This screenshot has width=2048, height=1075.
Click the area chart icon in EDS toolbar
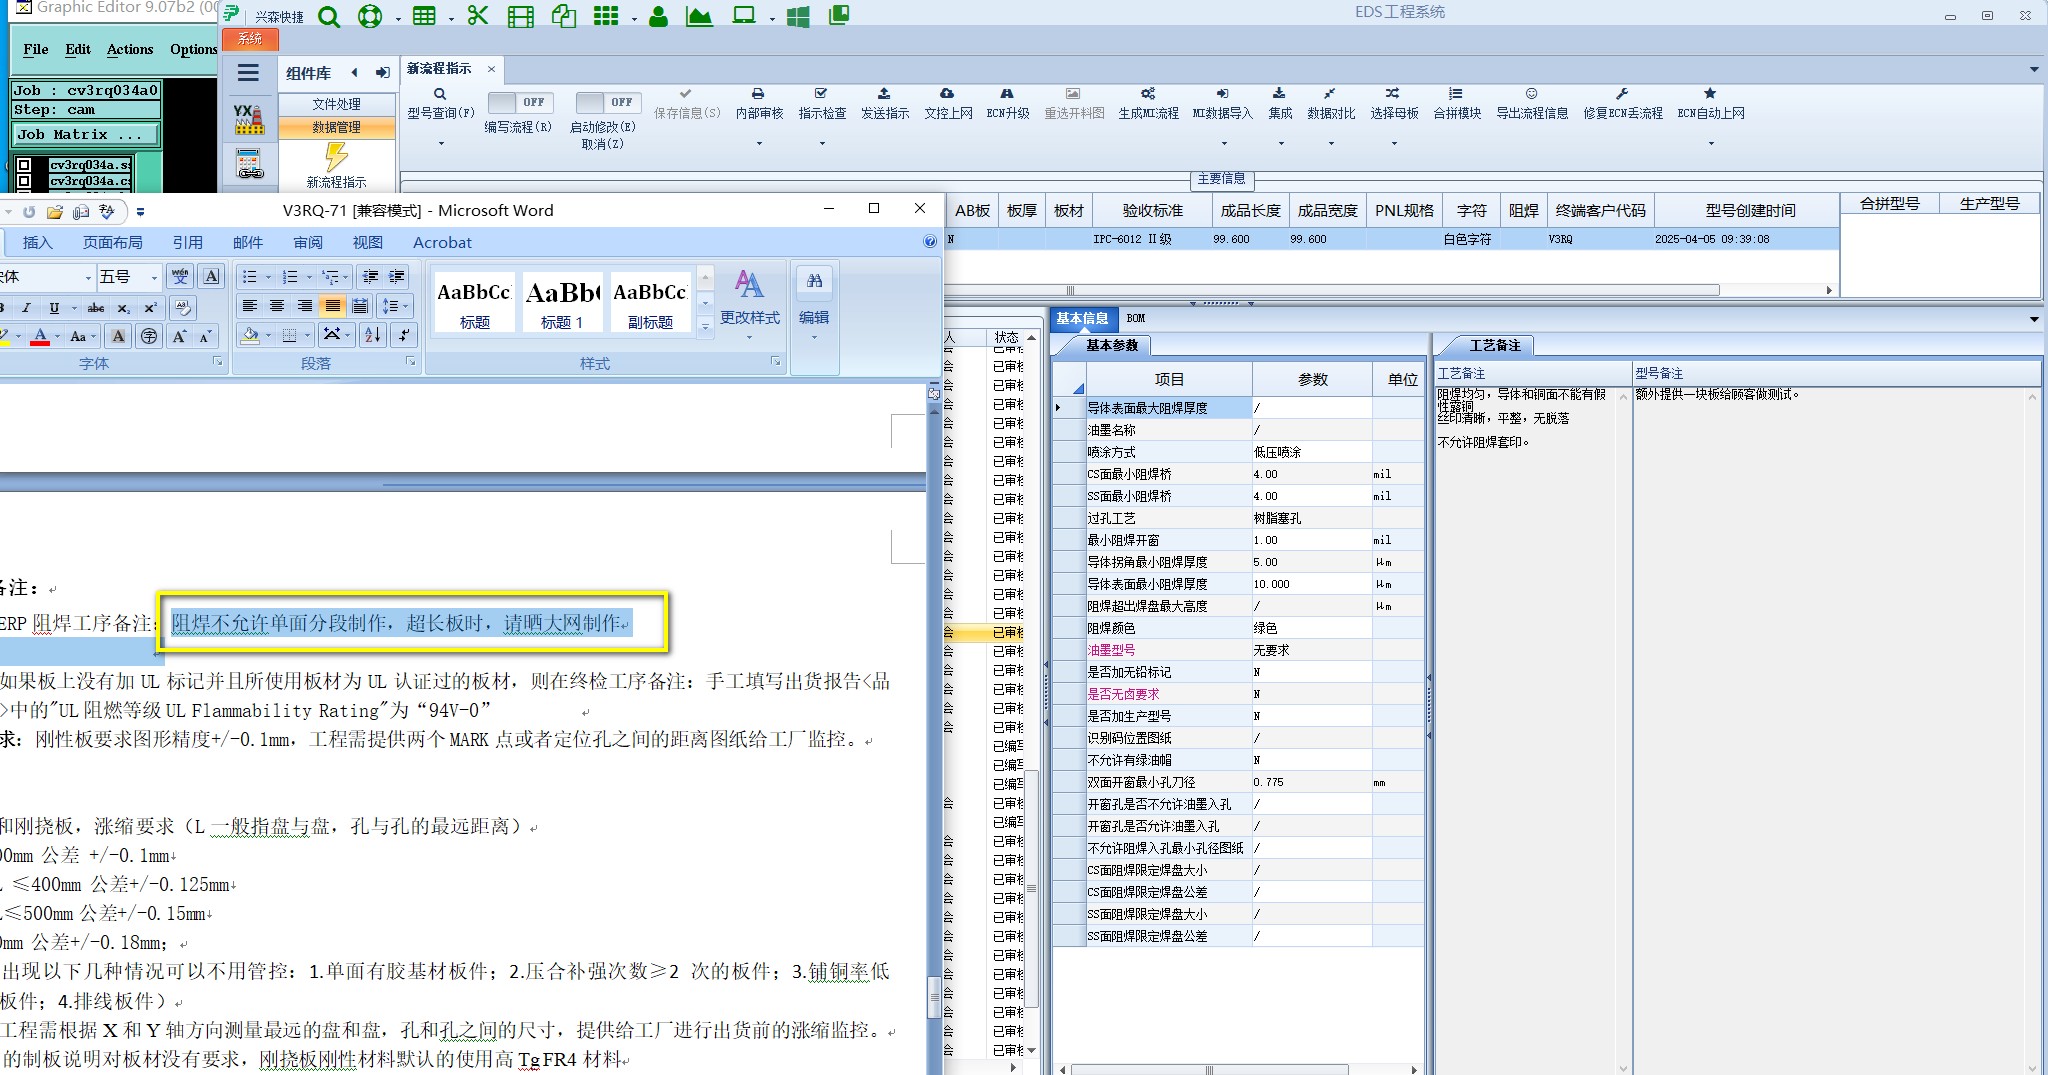699,16
